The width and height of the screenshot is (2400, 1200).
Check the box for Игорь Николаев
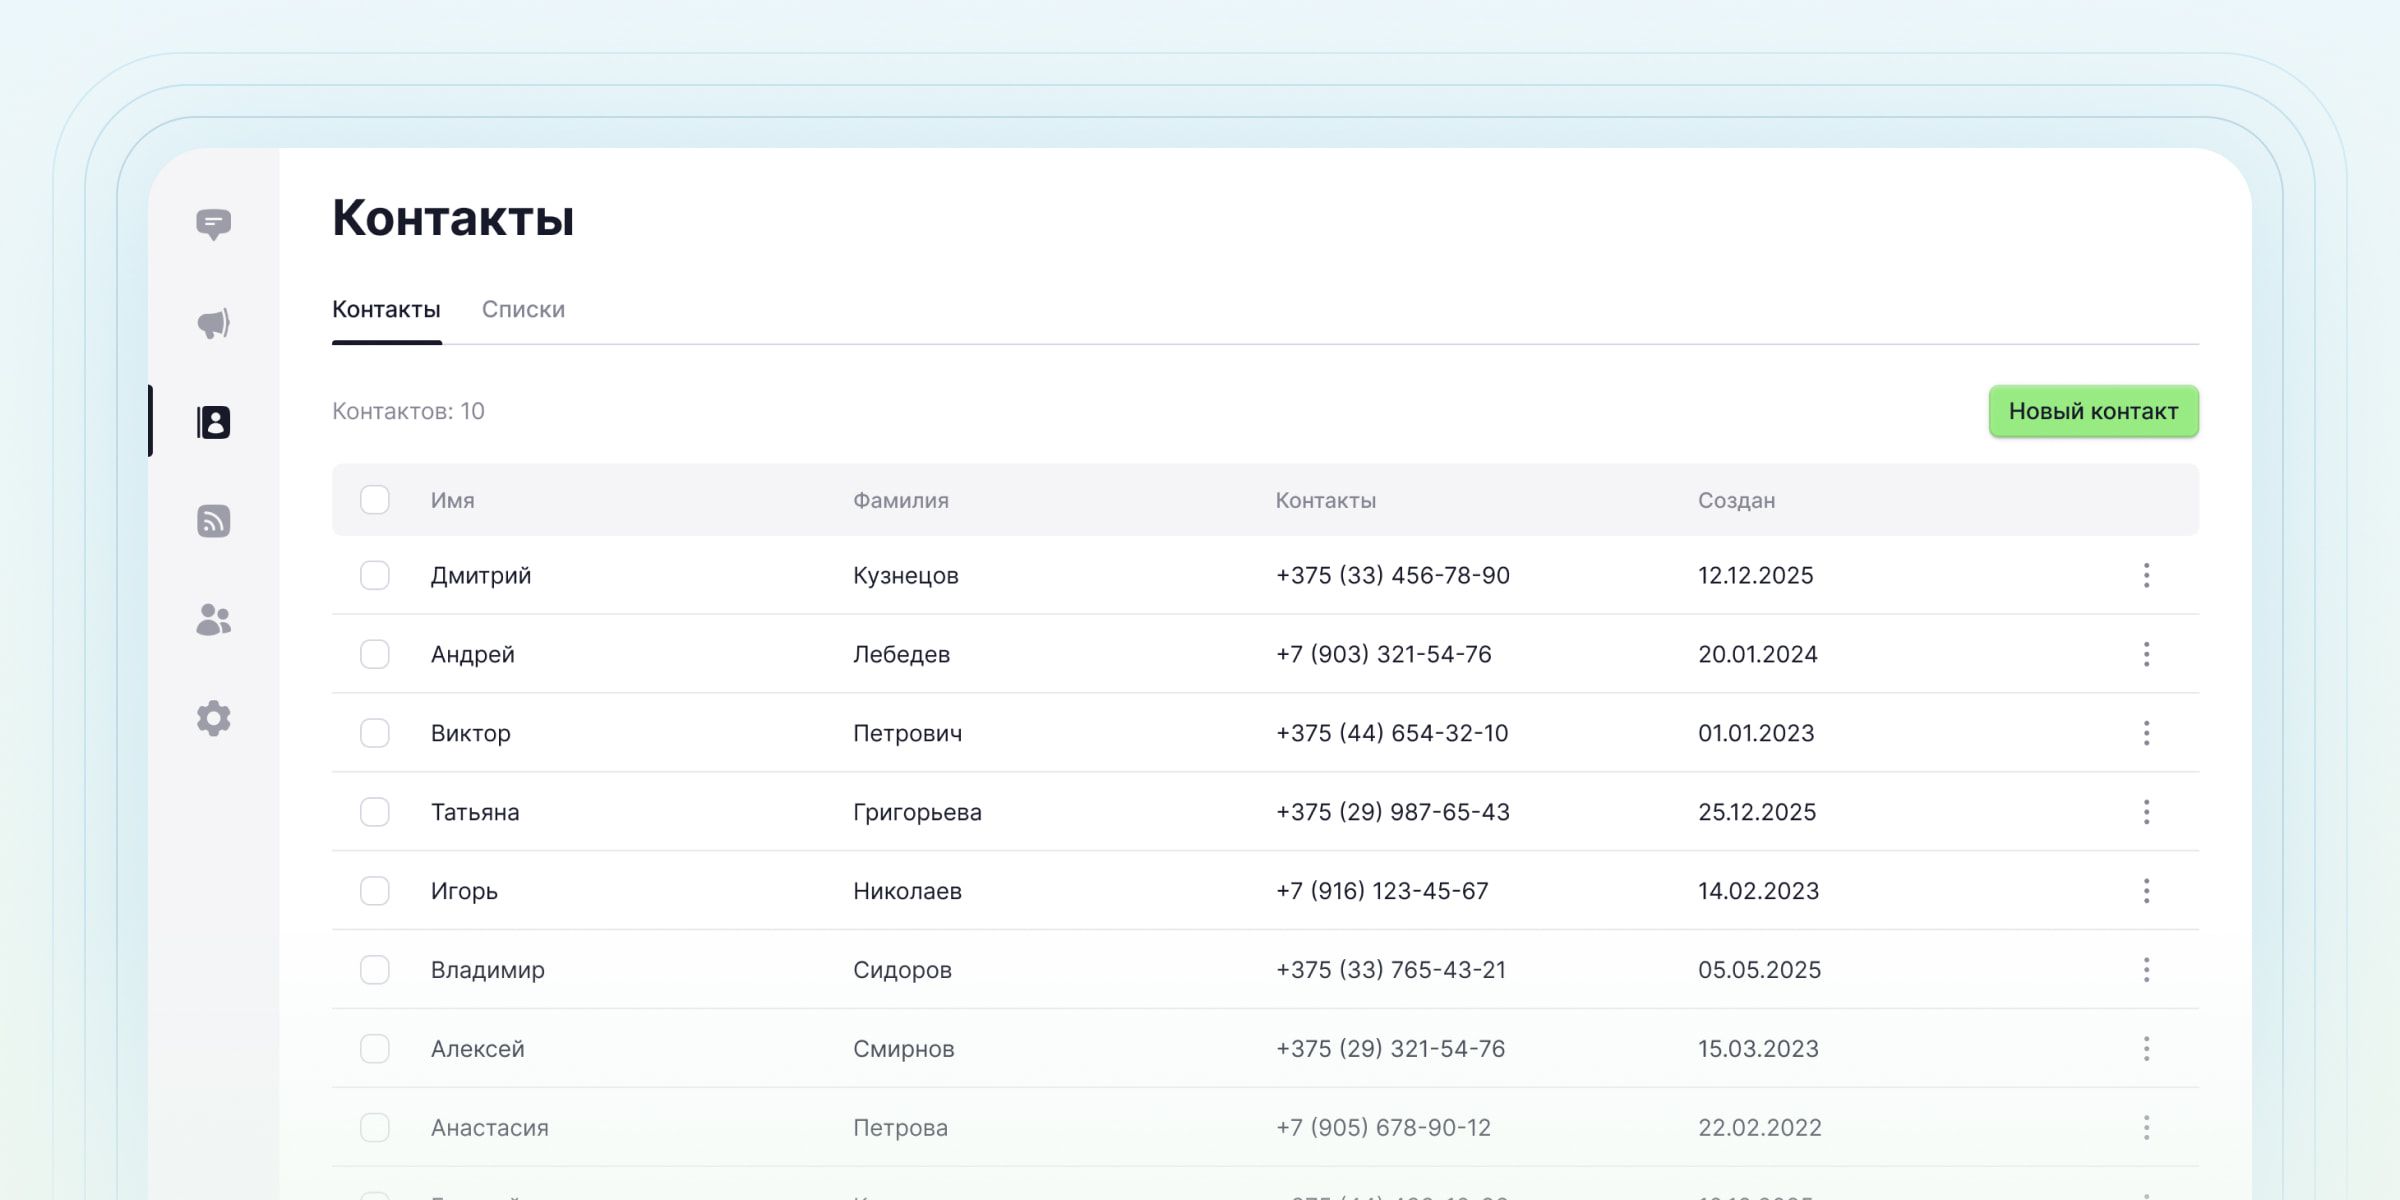(x=375, y=891)
